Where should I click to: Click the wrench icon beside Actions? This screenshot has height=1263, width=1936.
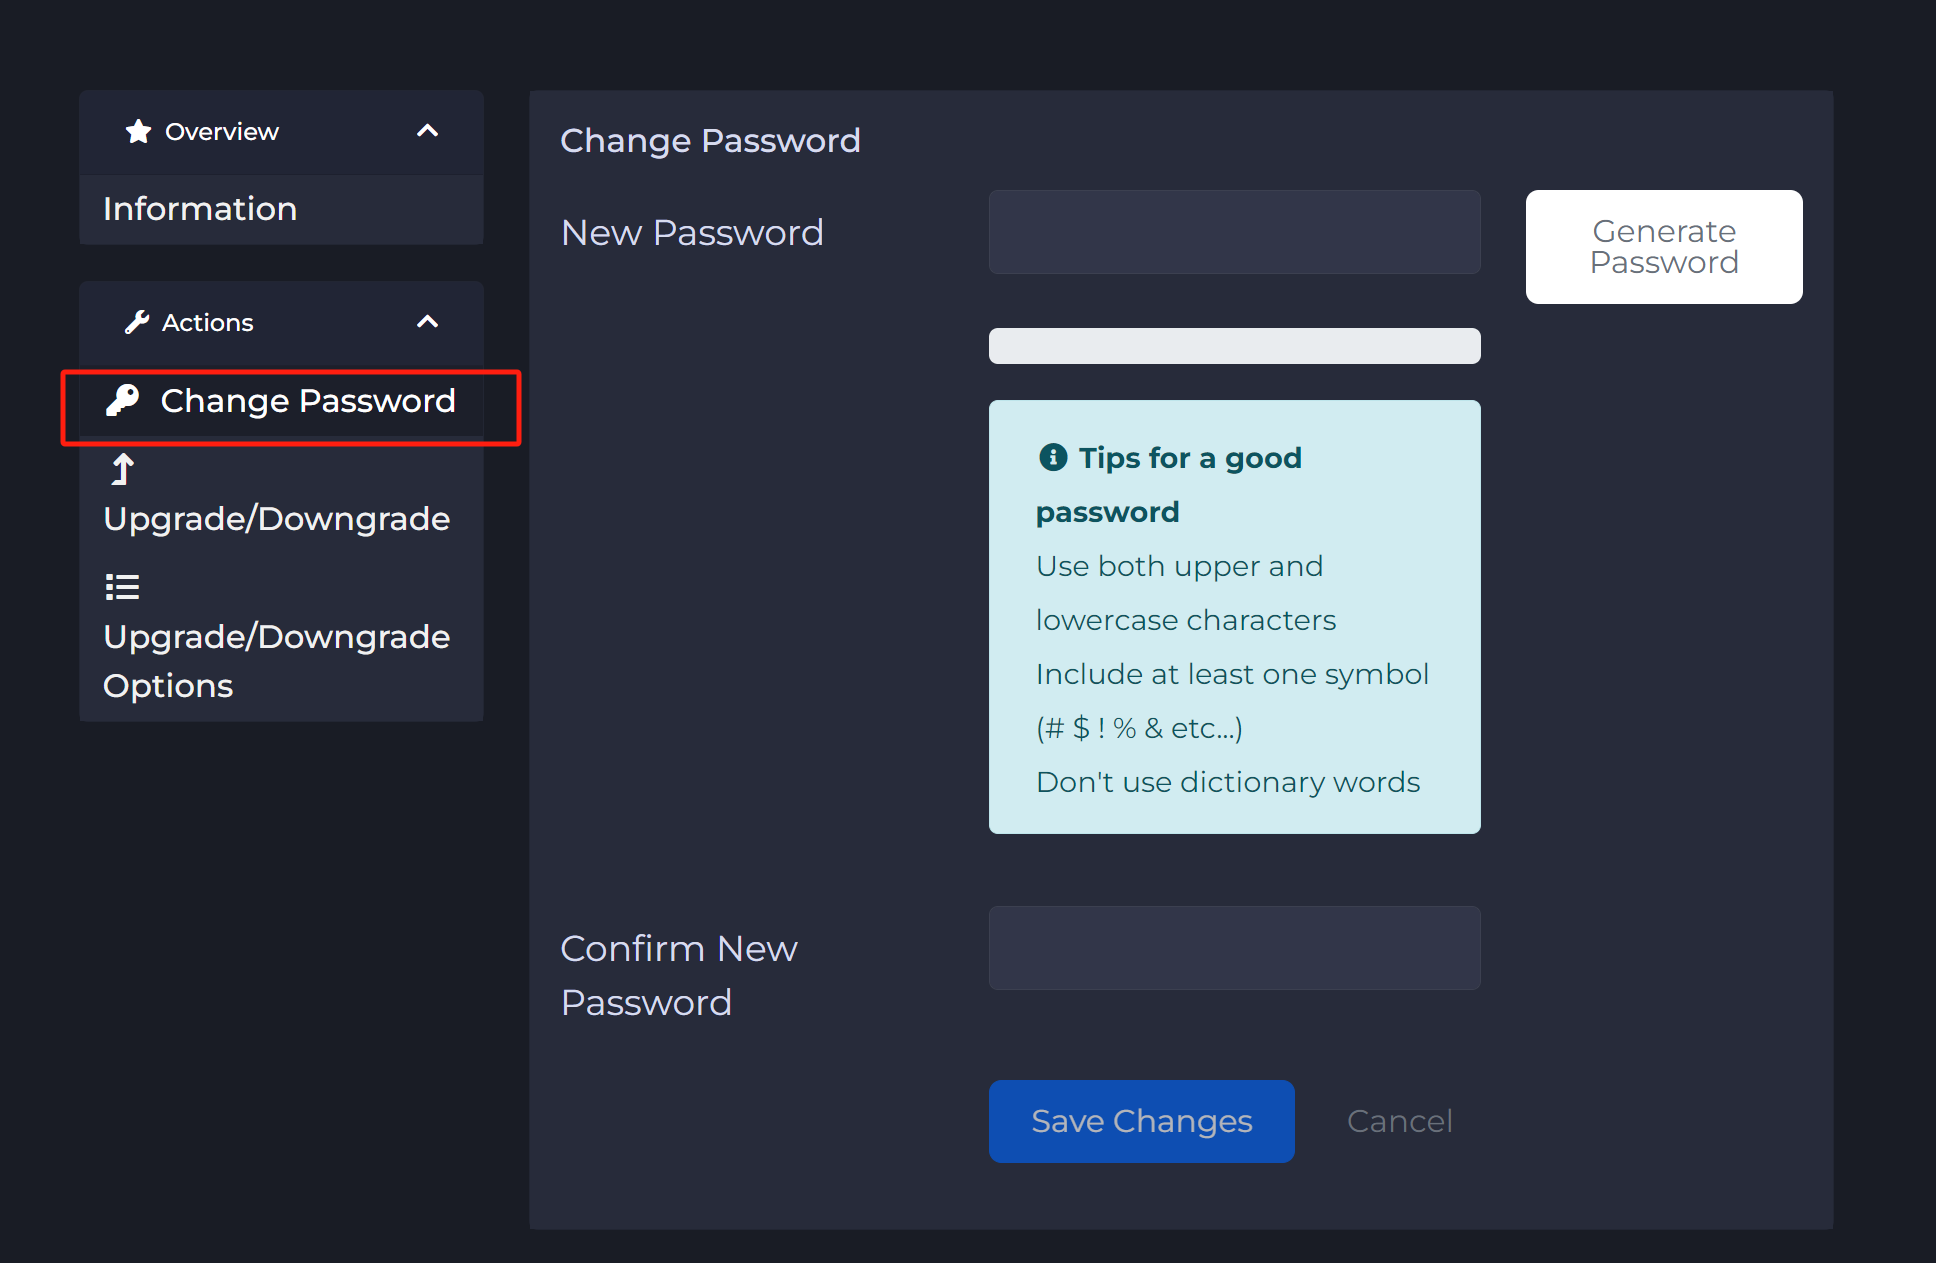pos(137,322)
